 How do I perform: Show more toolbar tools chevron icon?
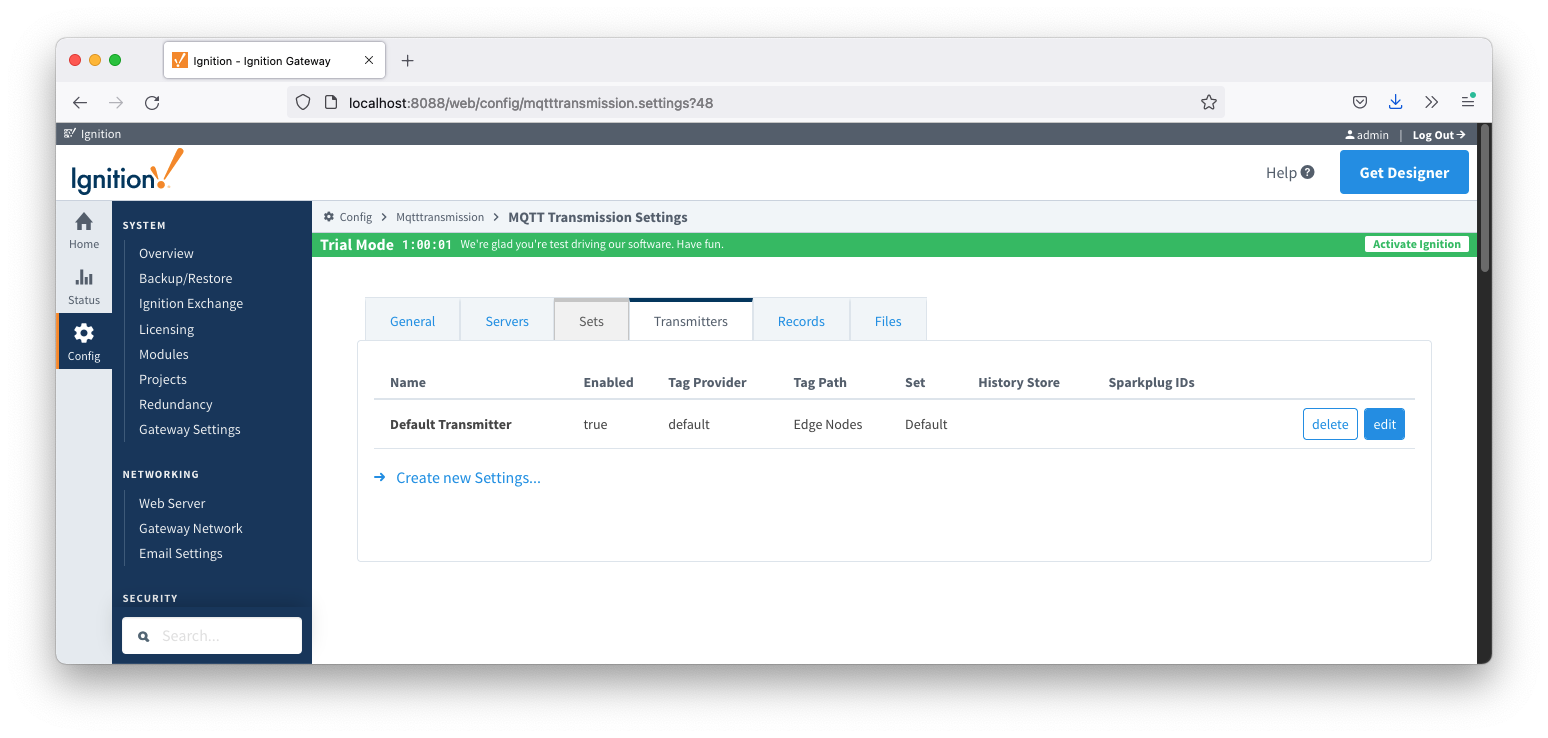[x=1431, y=102]
